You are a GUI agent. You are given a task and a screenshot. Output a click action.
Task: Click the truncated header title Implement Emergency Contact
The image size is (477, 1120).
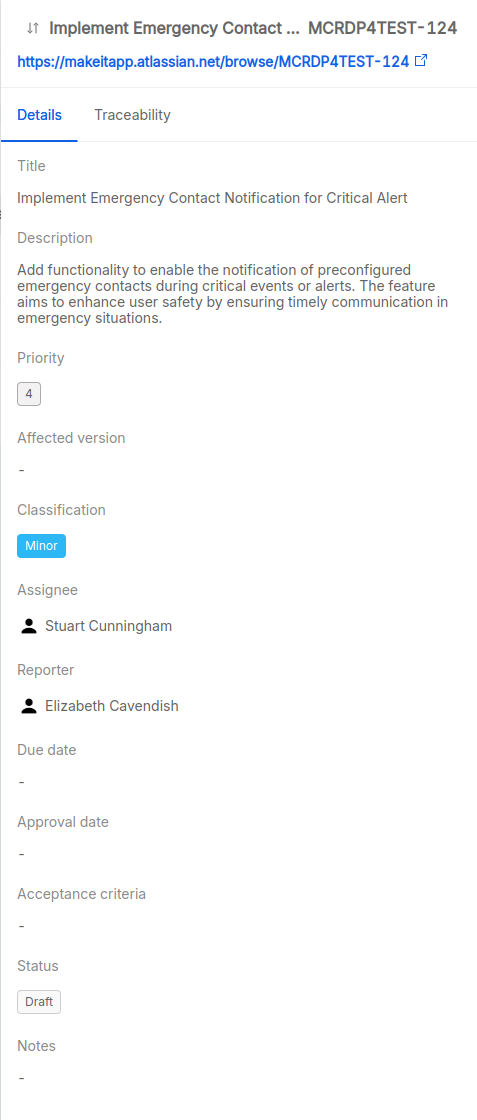(174, 29)
